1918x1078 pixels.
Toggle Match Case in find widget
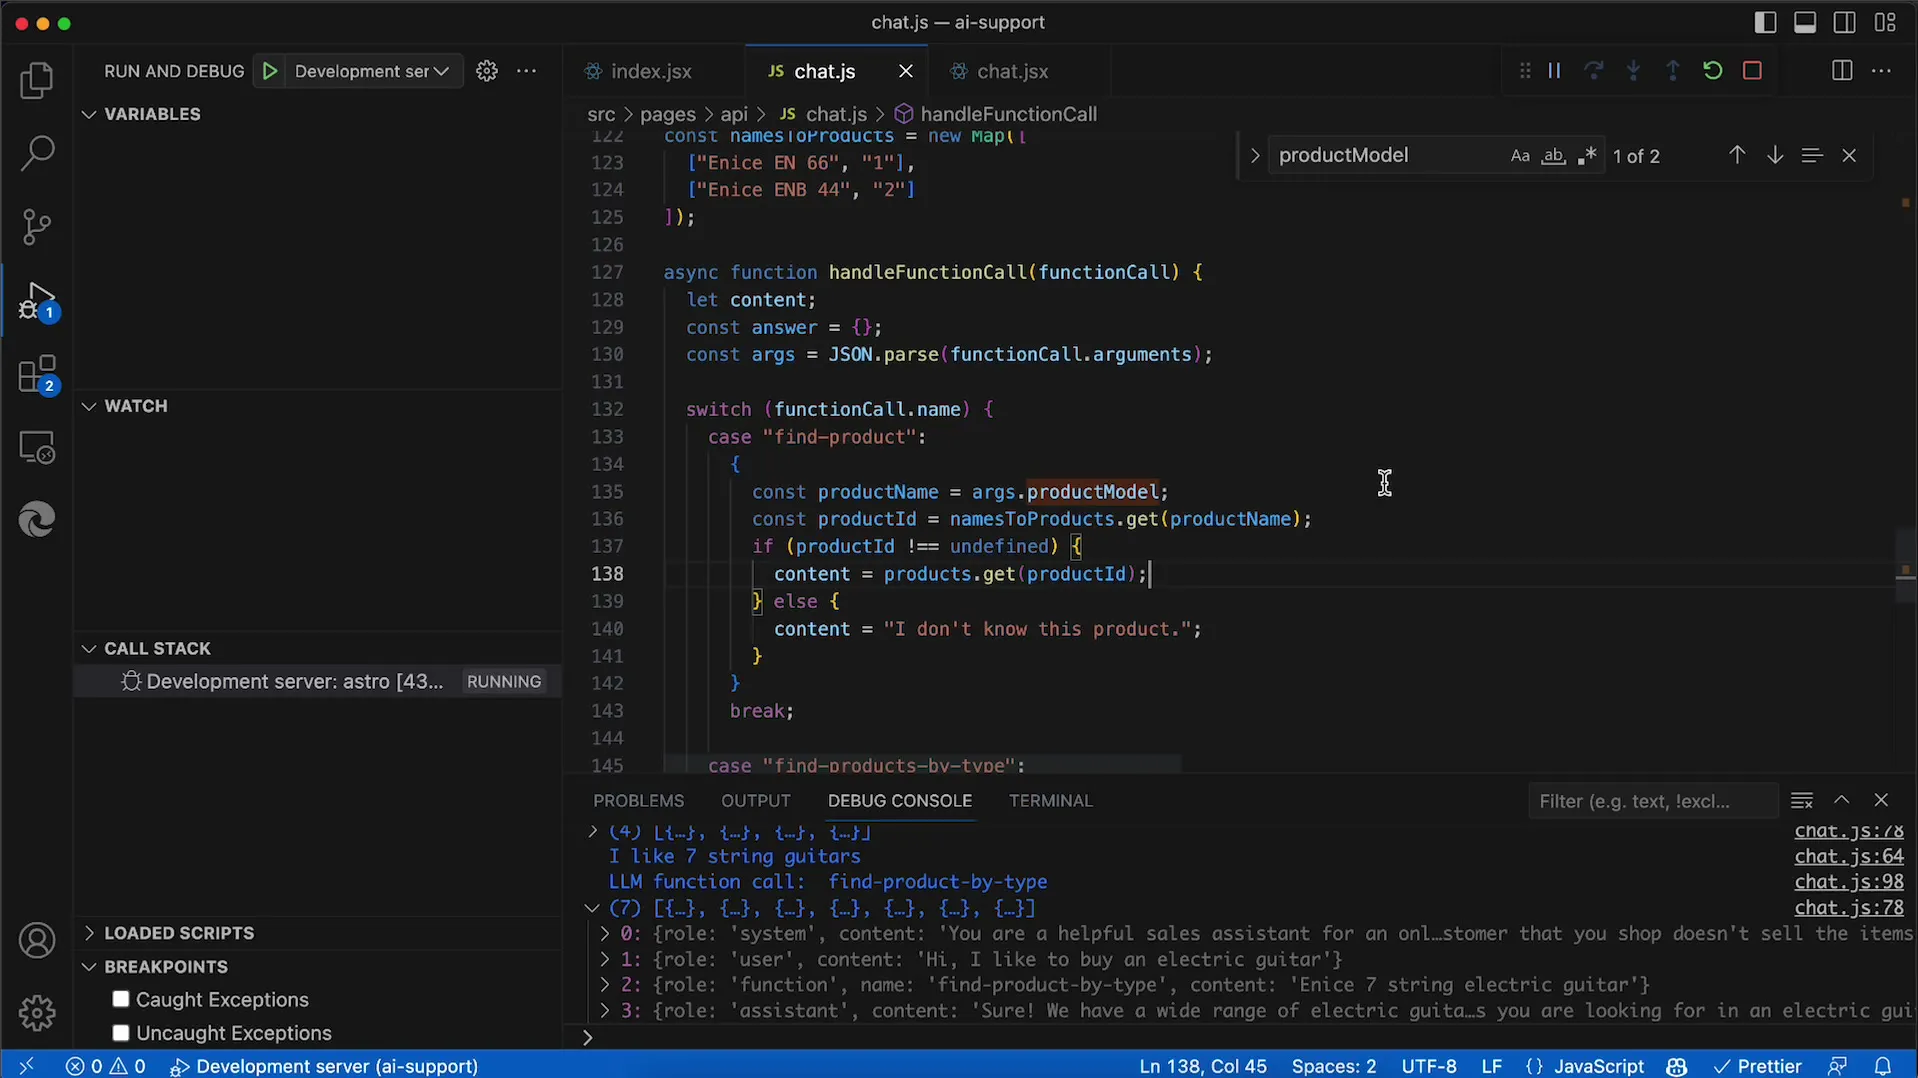pyautogui.click(x=1520, y=156)
